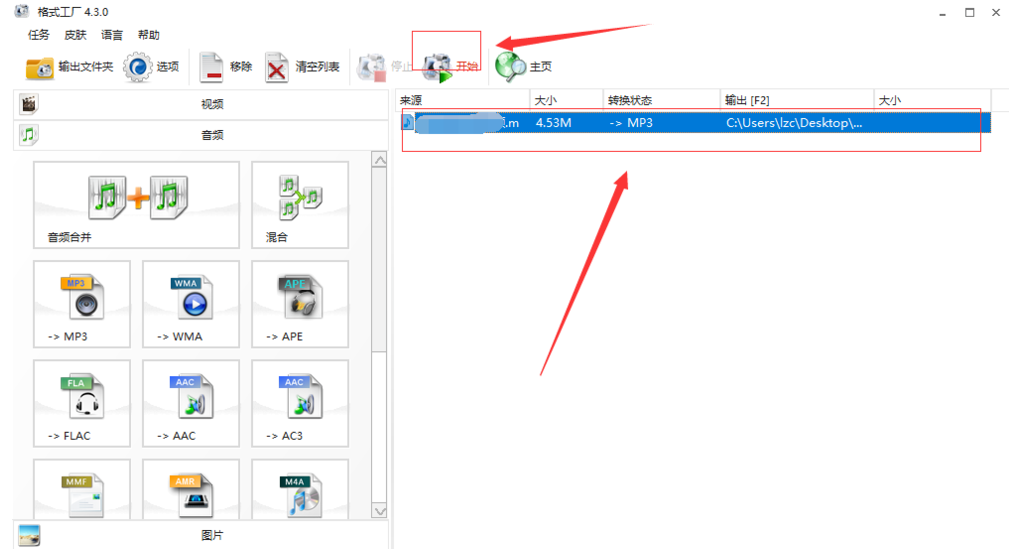
Task: Click the audio file icon in task row
Action: click(407, 122)
